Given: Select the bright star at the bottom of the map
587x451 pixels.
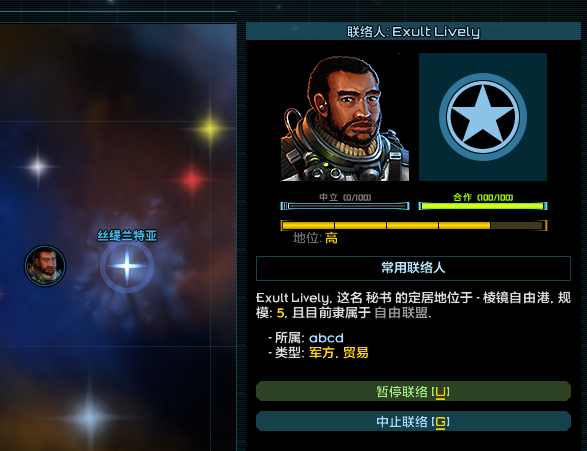Looking at the screenshot, I should 90,417.
